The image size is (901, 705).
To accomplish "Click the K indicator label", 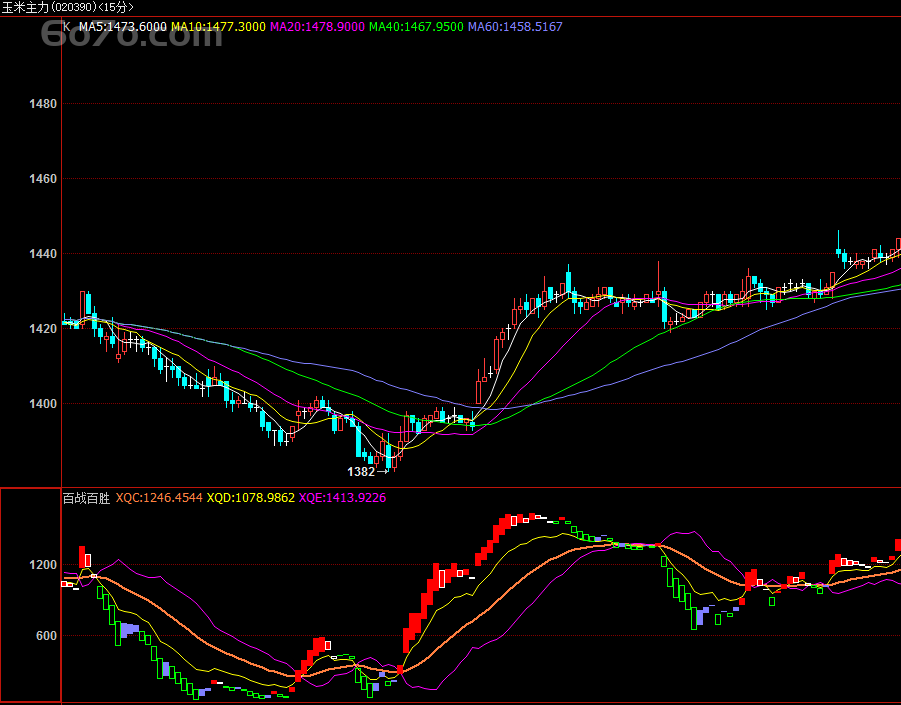I will coord(67,26).
